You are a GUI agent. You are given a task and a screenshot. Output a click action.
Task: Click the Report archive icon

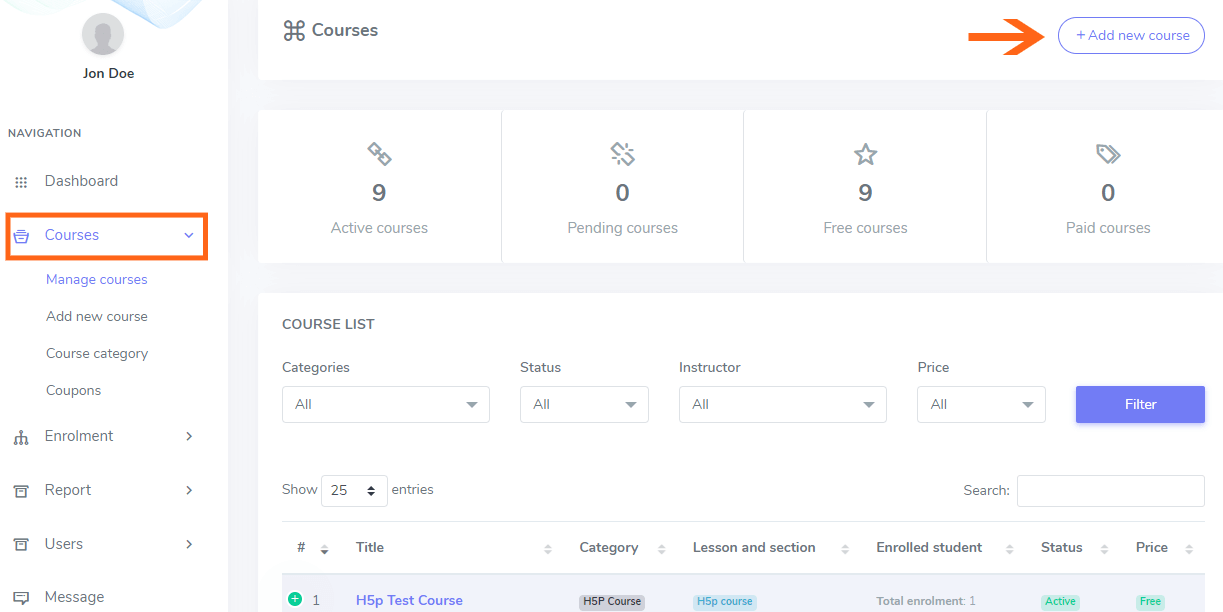[x=21, y=491]
